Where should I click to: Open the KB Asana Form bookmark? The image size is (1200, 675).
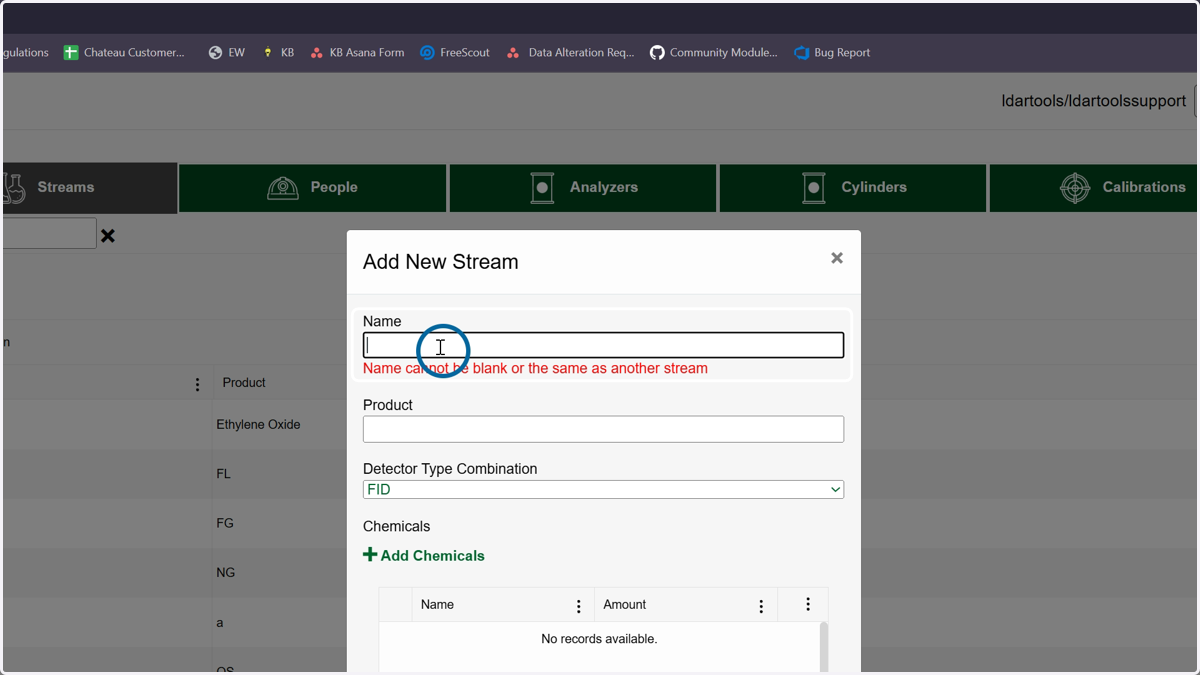coord(357,53)
